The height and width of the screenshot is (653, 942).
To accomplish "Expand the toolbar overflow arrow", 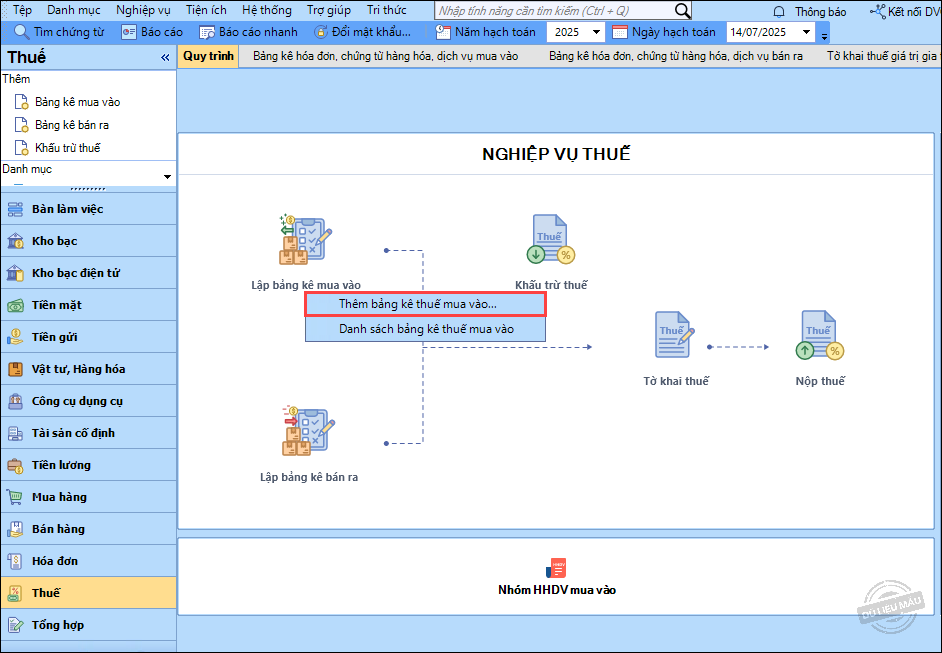I will coord(824,36).
